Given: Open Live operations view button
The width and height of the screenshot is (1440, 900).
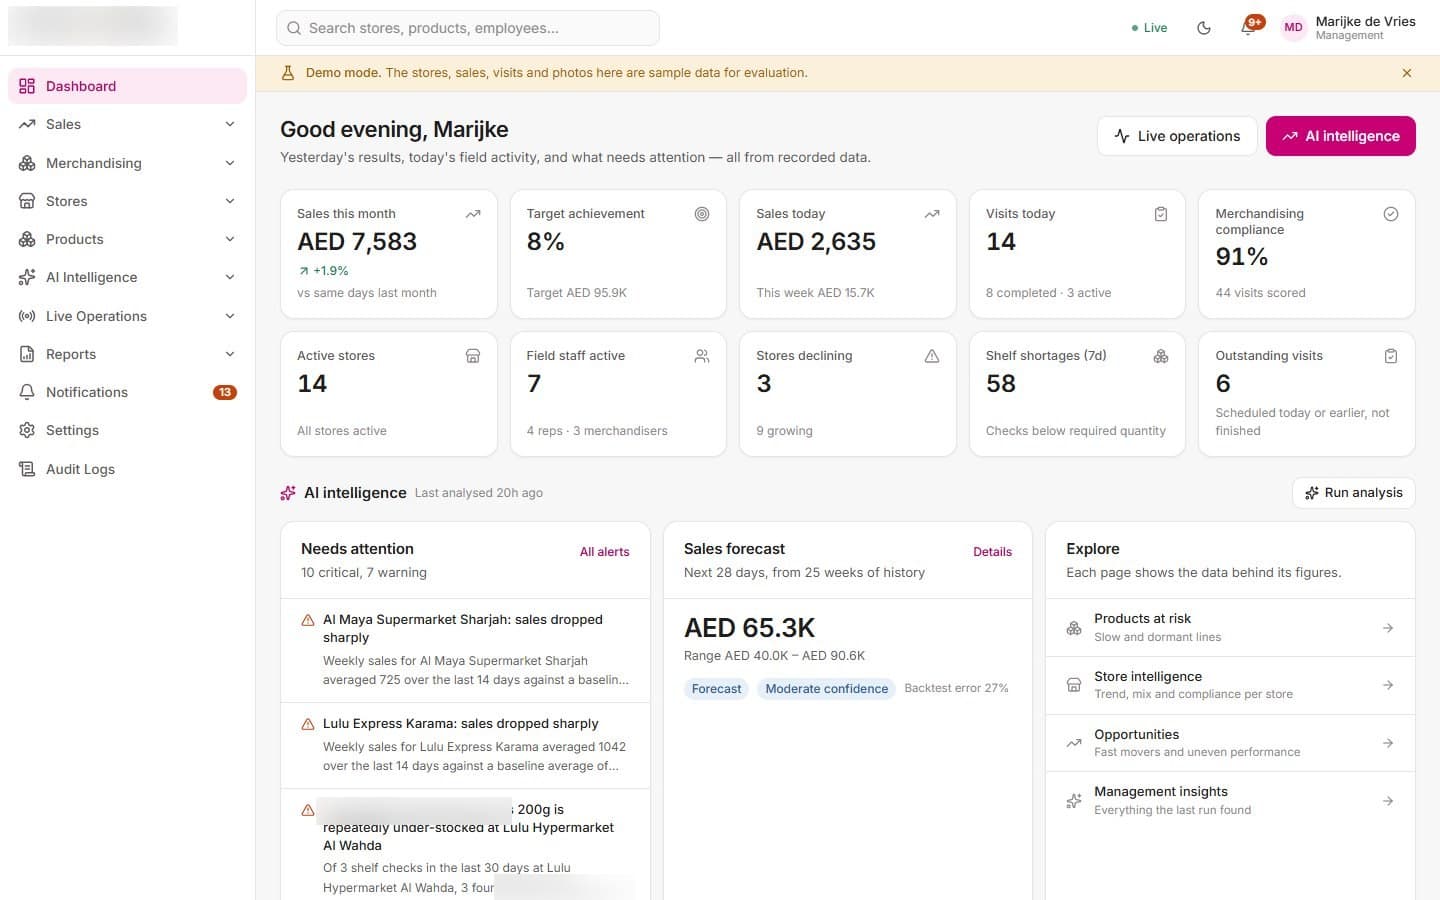Looking at the screenshot, I should (x=1177, y=136).
